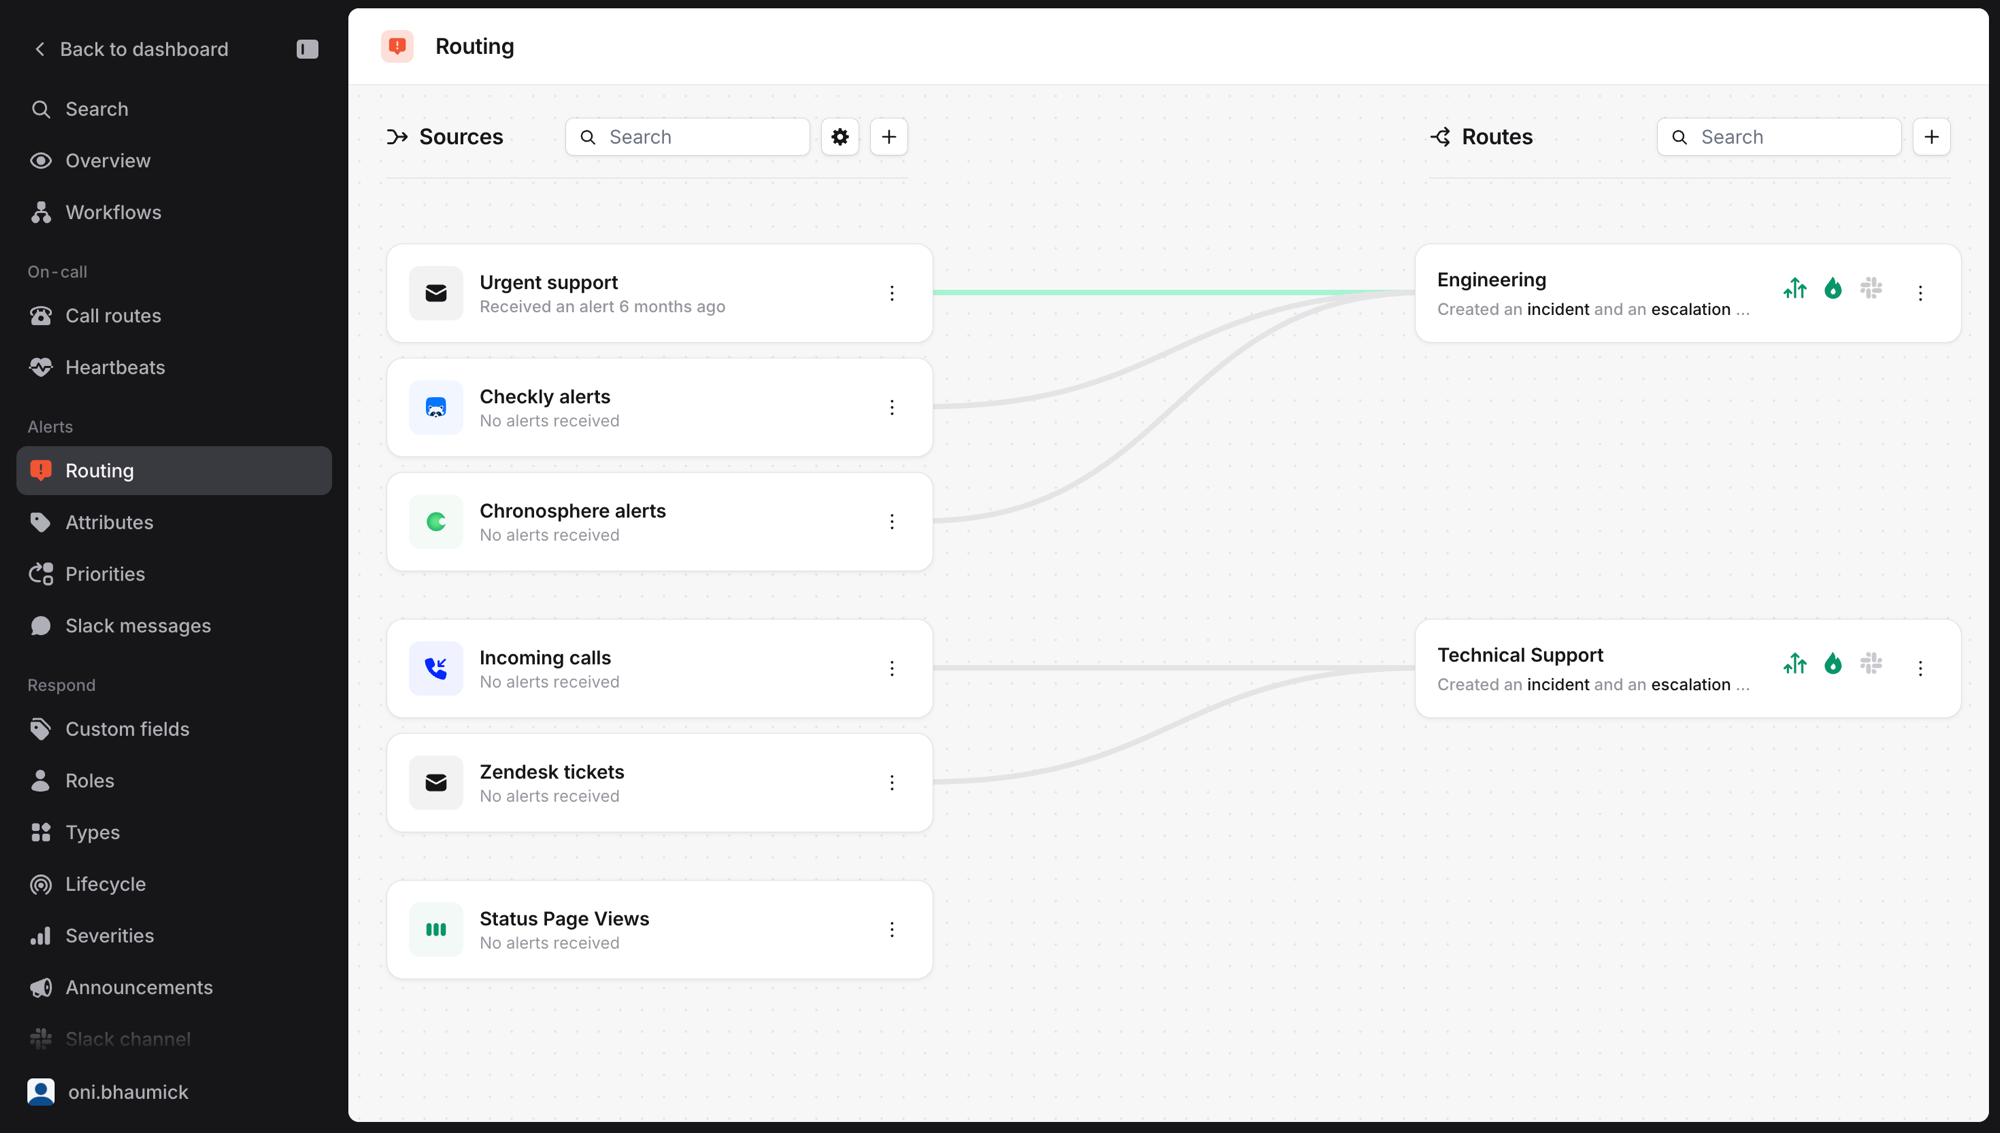This screenshot has height=1133, width=2000.
Task: Click Technical Support escalation arrows icon
Action: 1795,664
